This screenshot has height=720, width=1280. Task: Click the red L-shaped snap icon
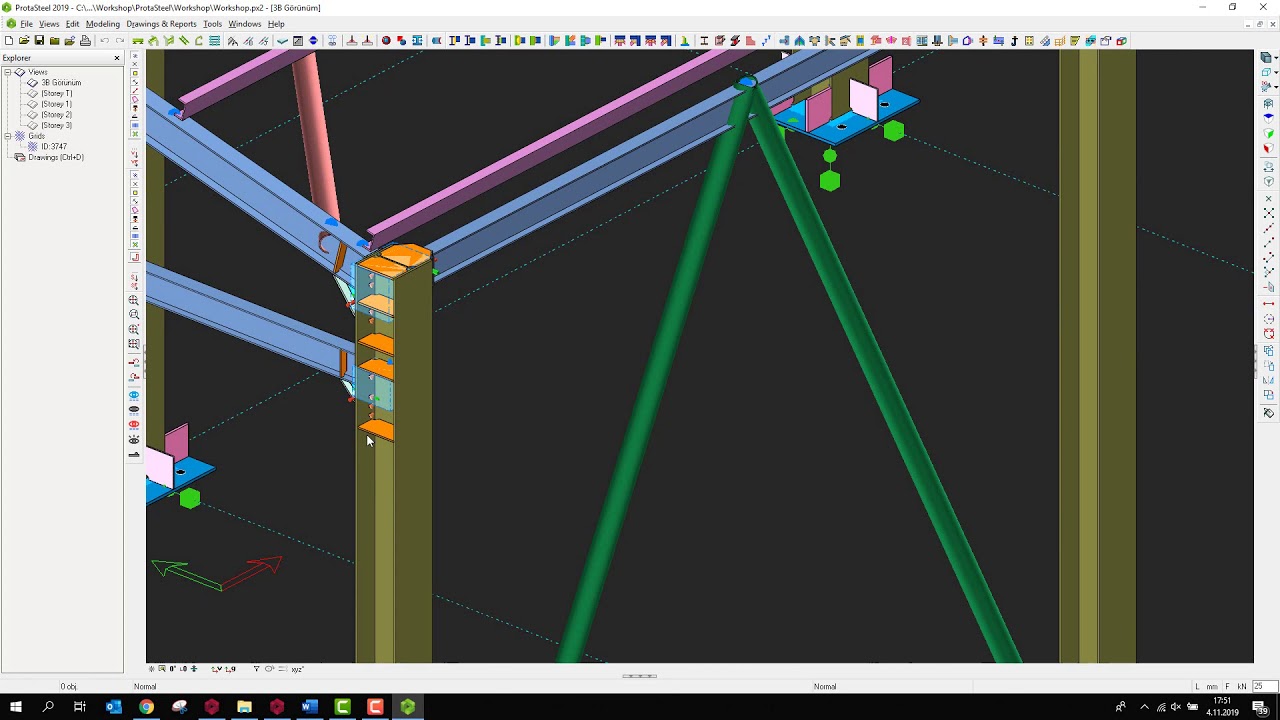pos(134,257)
